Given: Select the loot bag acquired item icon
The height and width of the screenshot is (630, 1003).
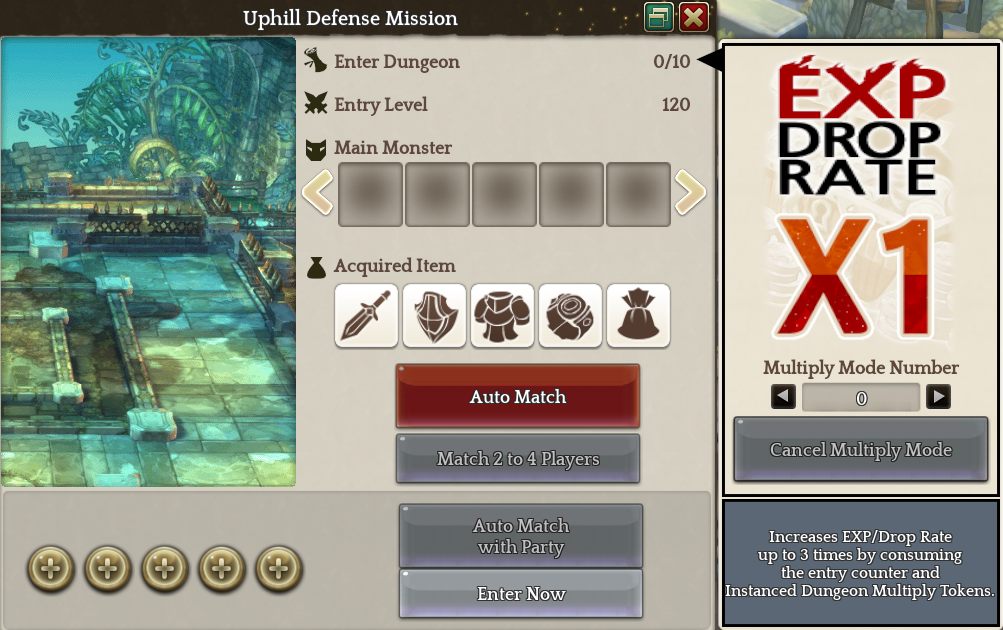Looking at the screenshot, I should click(x=638, y=316).
